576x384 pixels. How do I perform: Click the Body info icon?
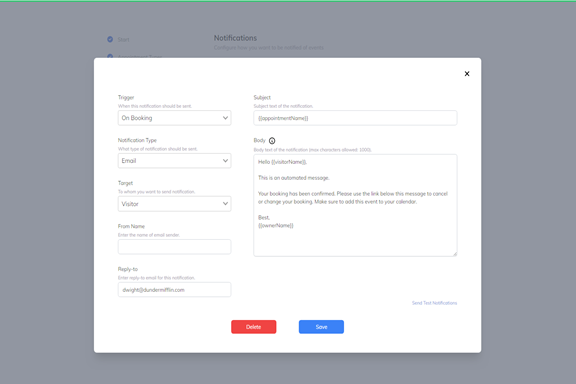pos(272,141)
